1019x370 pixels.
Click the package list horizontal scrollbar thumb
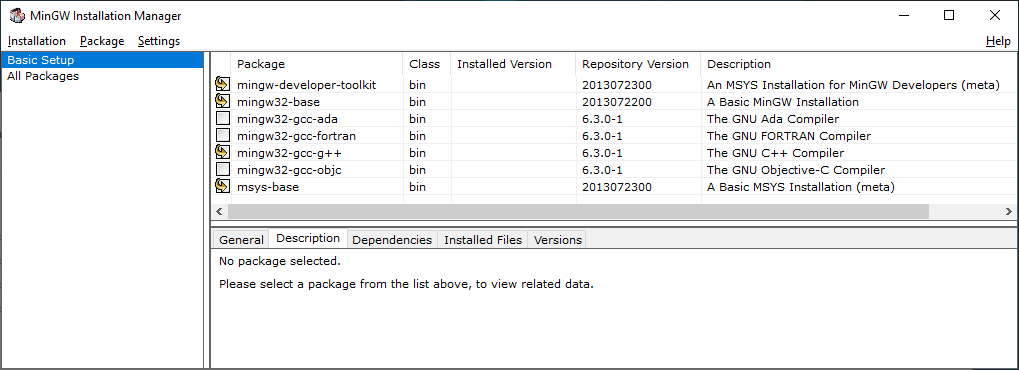coord(578,211)
